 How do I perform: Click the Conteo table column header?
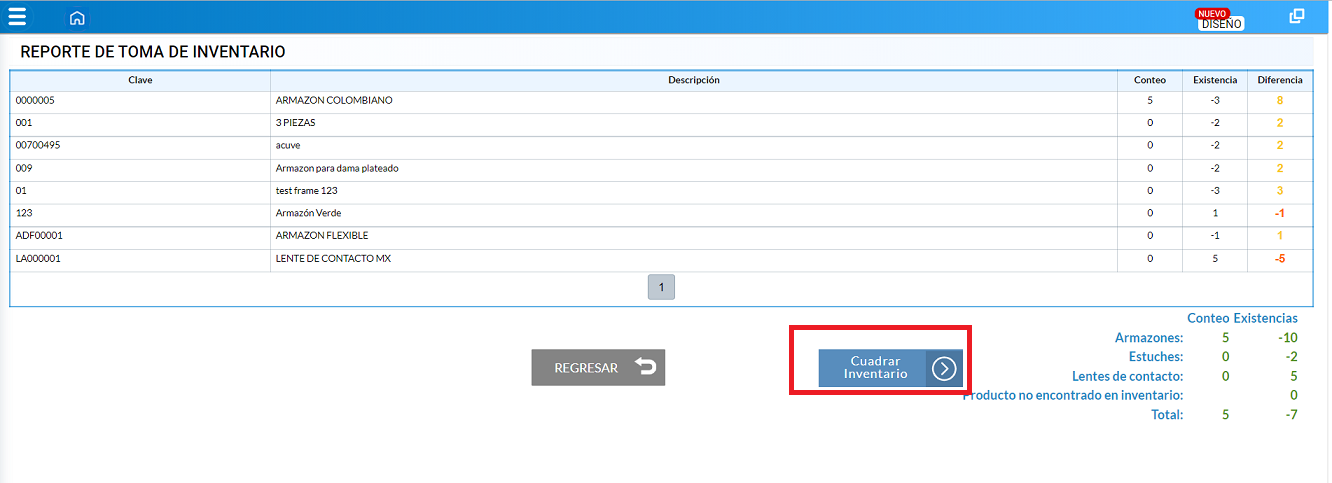tap(1150, 80)
